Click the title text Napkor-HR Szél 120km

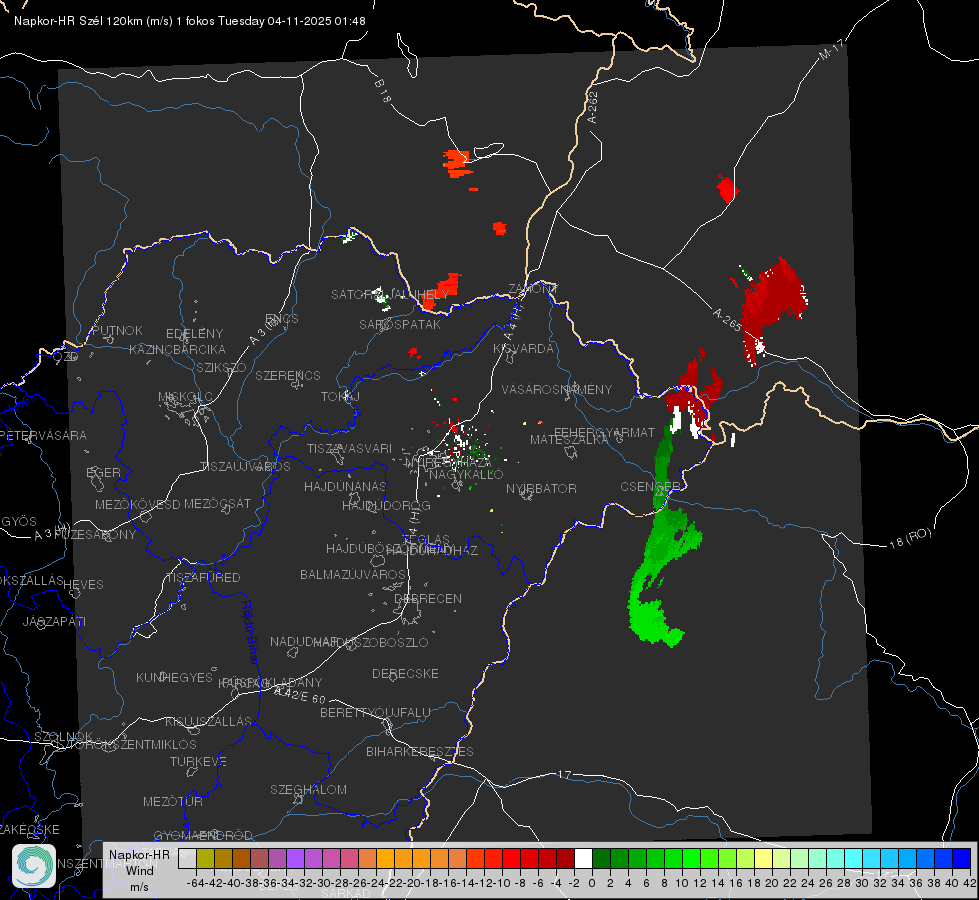coord(78,21)
